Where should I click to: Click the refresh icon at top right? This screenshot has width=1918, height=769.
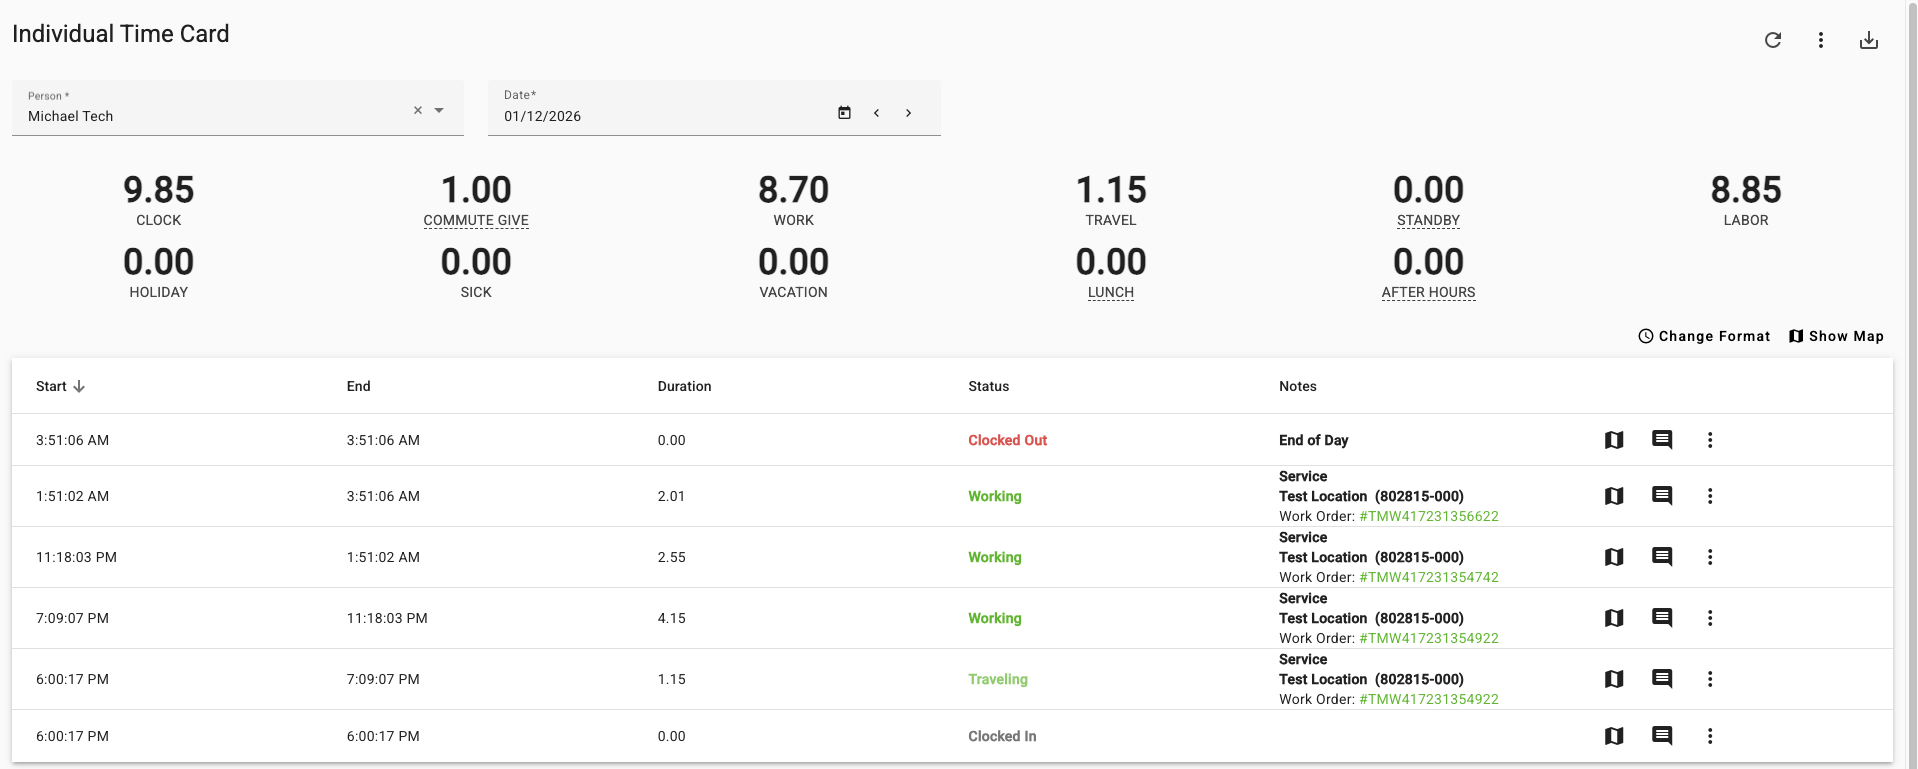coord(1773,40)
